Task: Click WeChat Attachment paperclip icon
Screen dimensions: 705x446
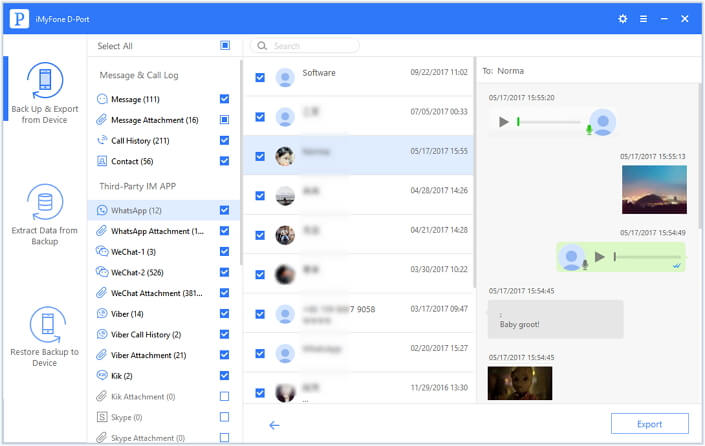Action: click(102, 293)
